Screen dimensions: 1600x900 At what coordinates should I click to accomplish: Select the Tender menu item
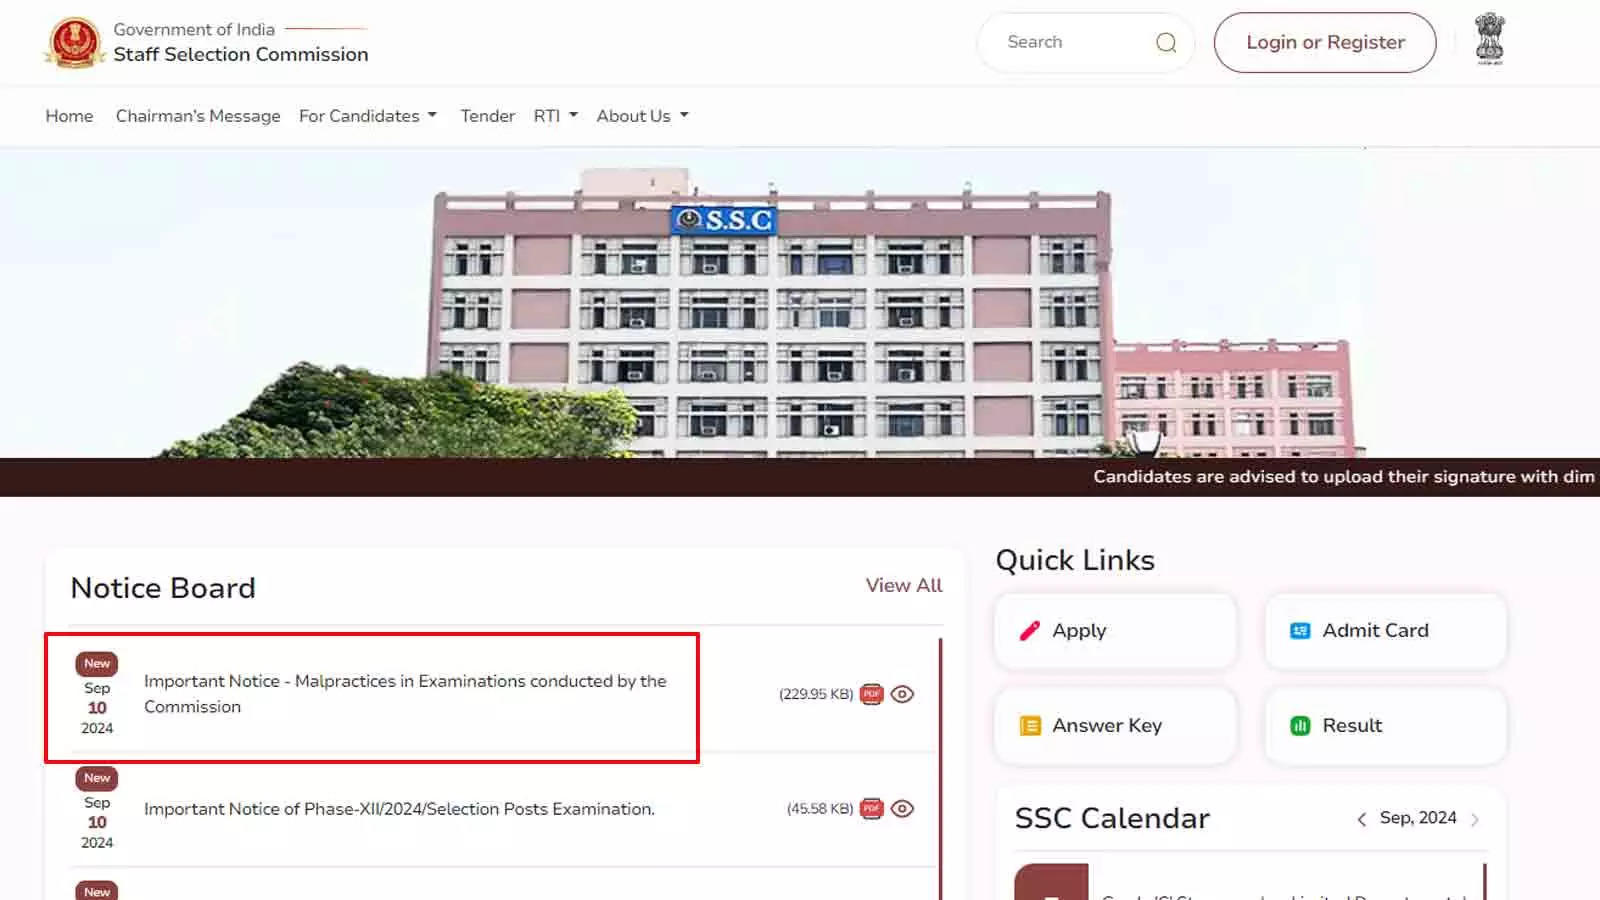pyautogui.click(x=487, y=116)
